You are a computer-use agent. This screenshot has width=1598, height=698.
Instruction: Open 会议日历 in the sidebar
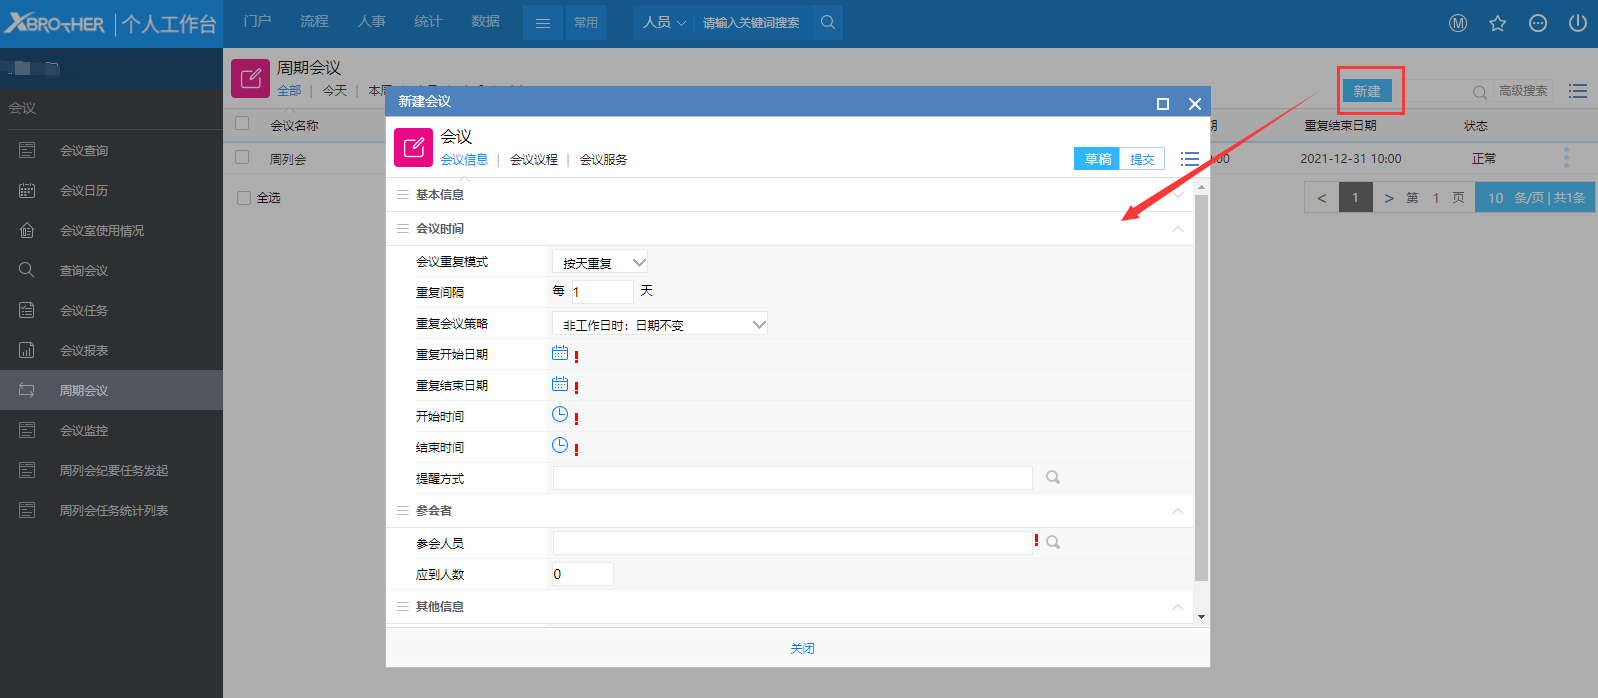click(x=84, y=191)
